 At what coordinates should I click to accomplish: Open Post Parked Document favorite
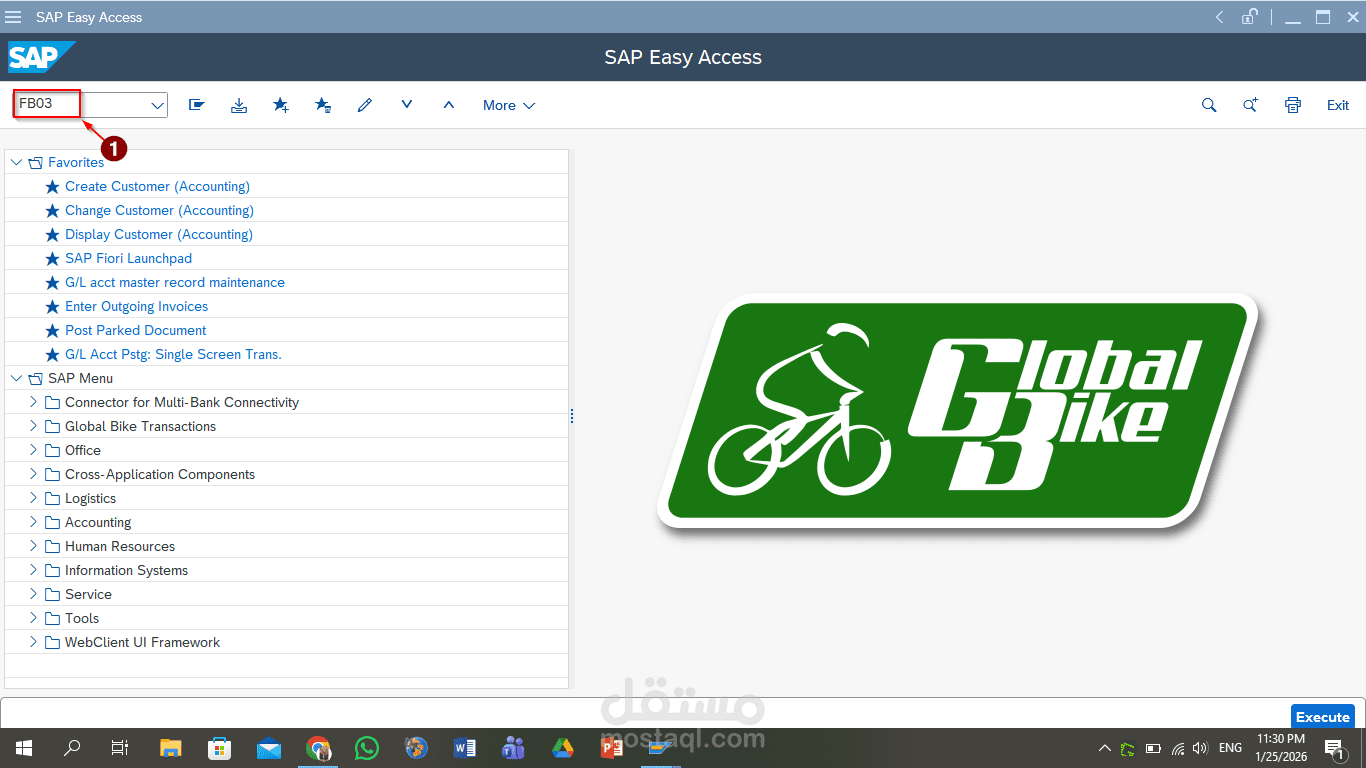[x=135, y=330]
